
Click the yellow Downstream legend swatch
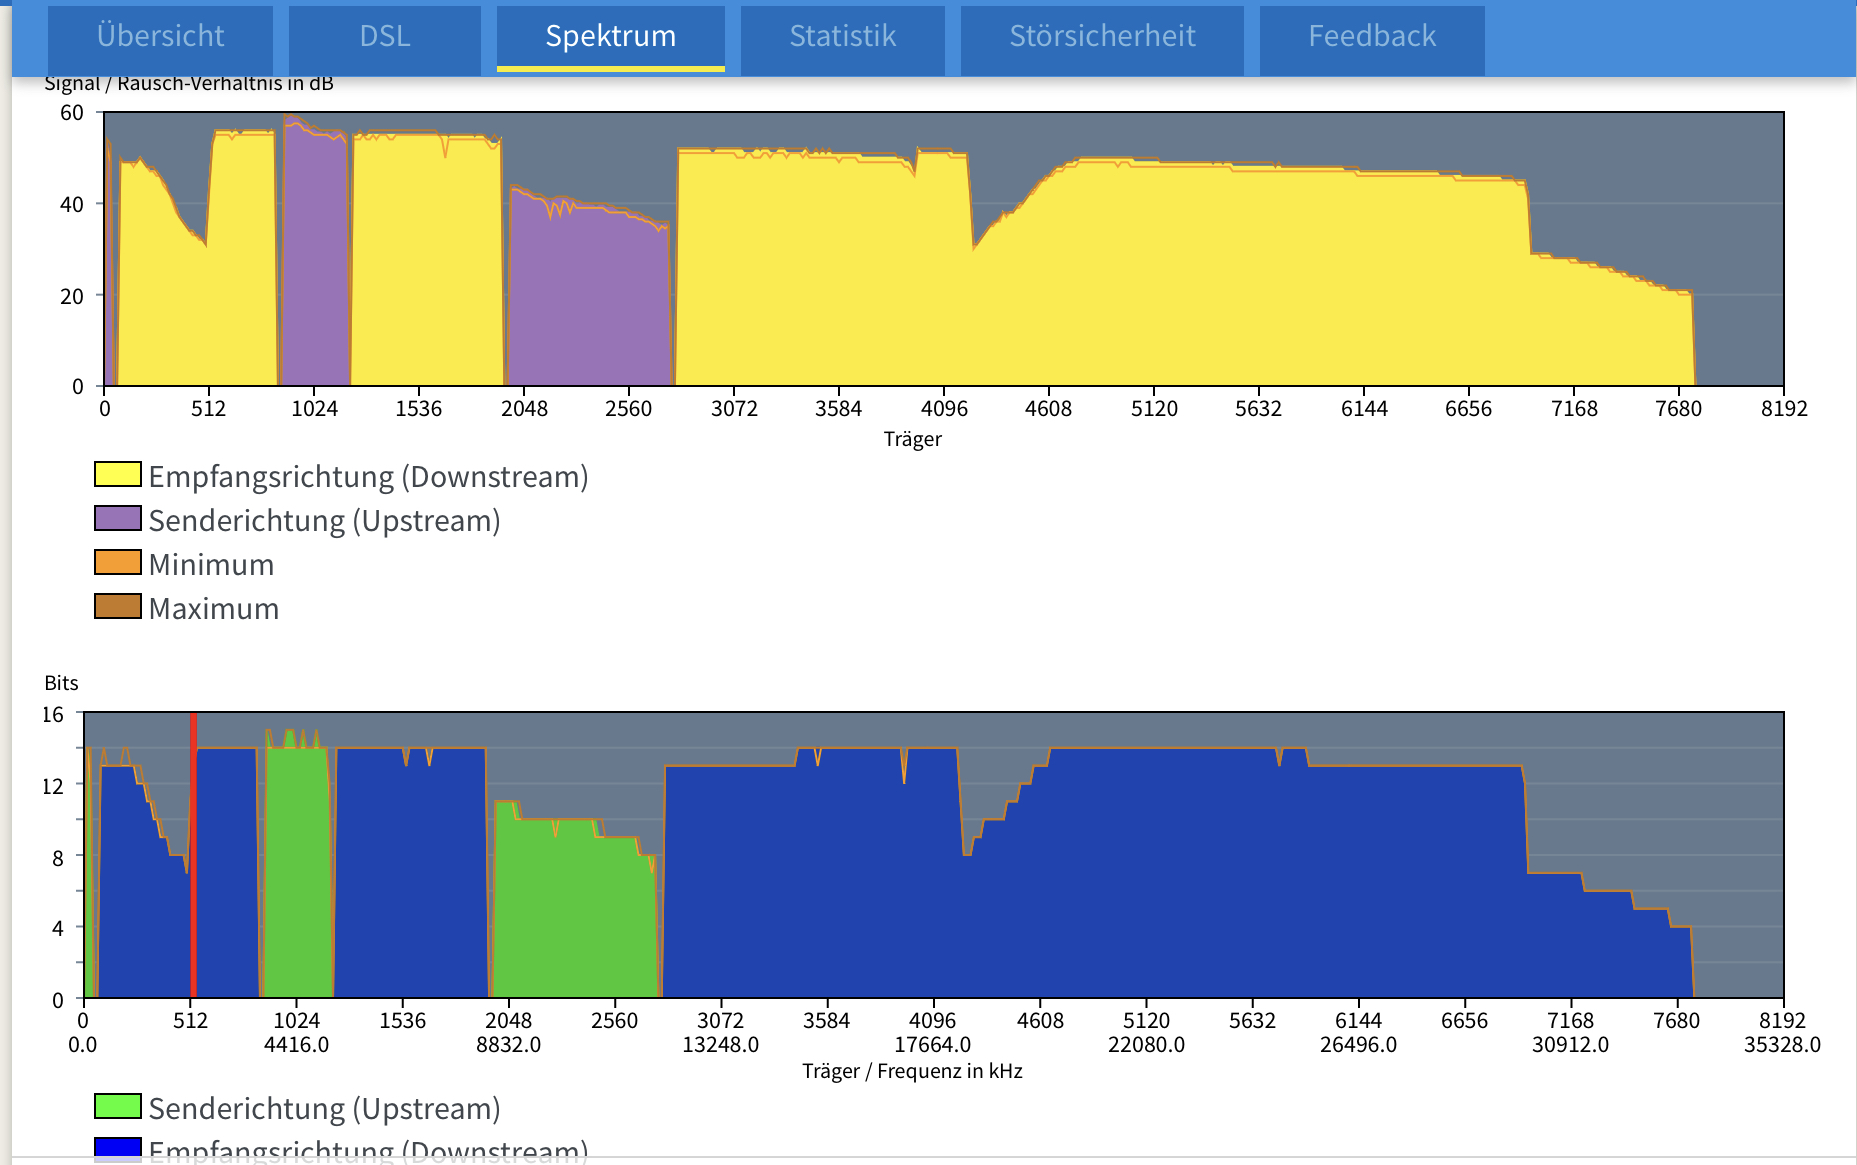[118, 474]
